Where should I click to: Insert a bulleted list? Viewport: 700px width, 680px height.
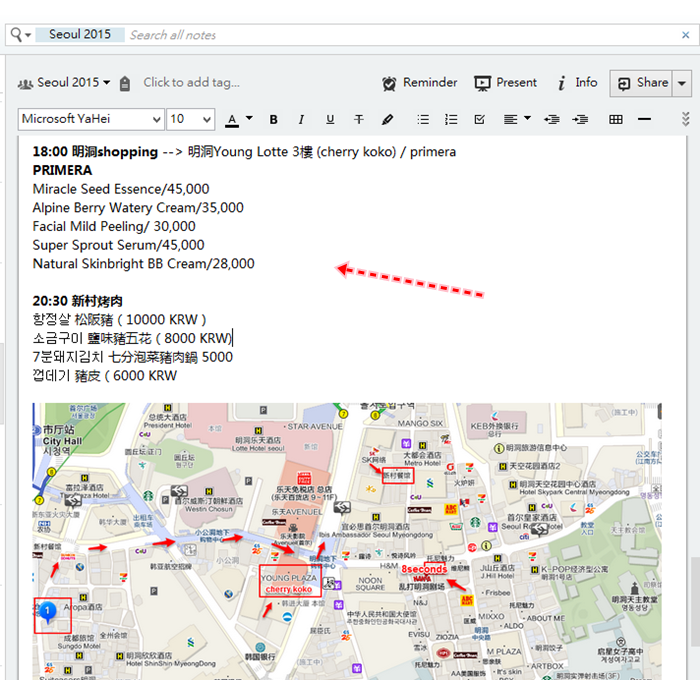pos(423,119)
